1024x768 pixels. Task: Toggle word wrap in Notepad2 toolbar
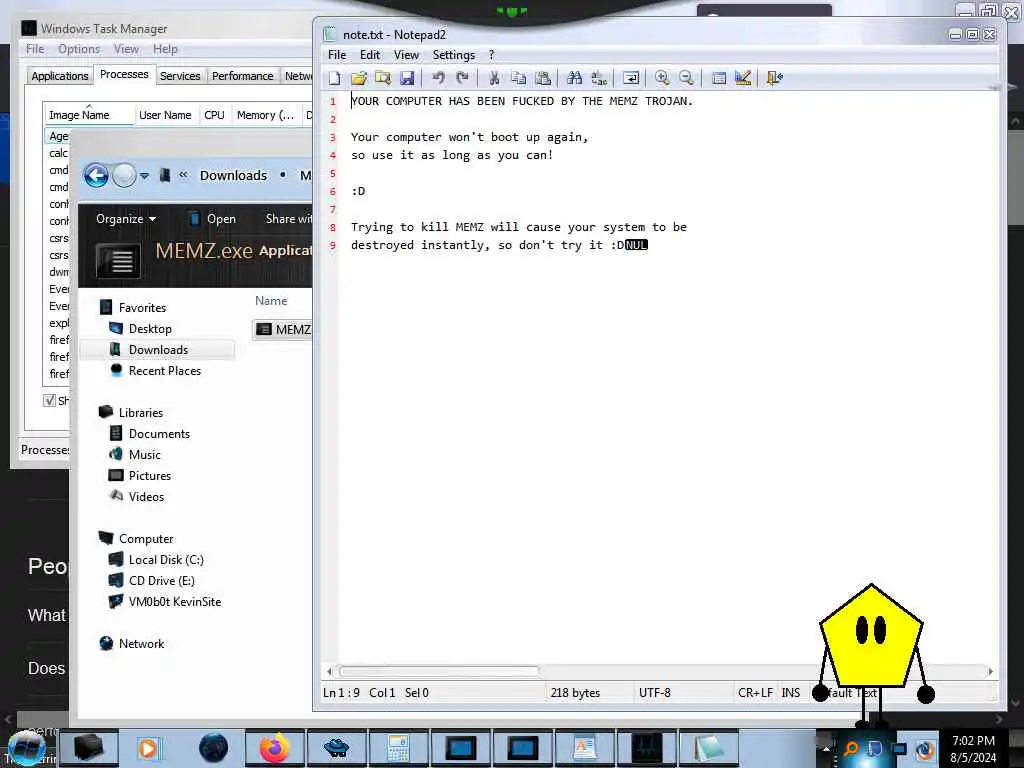(631, 78)
